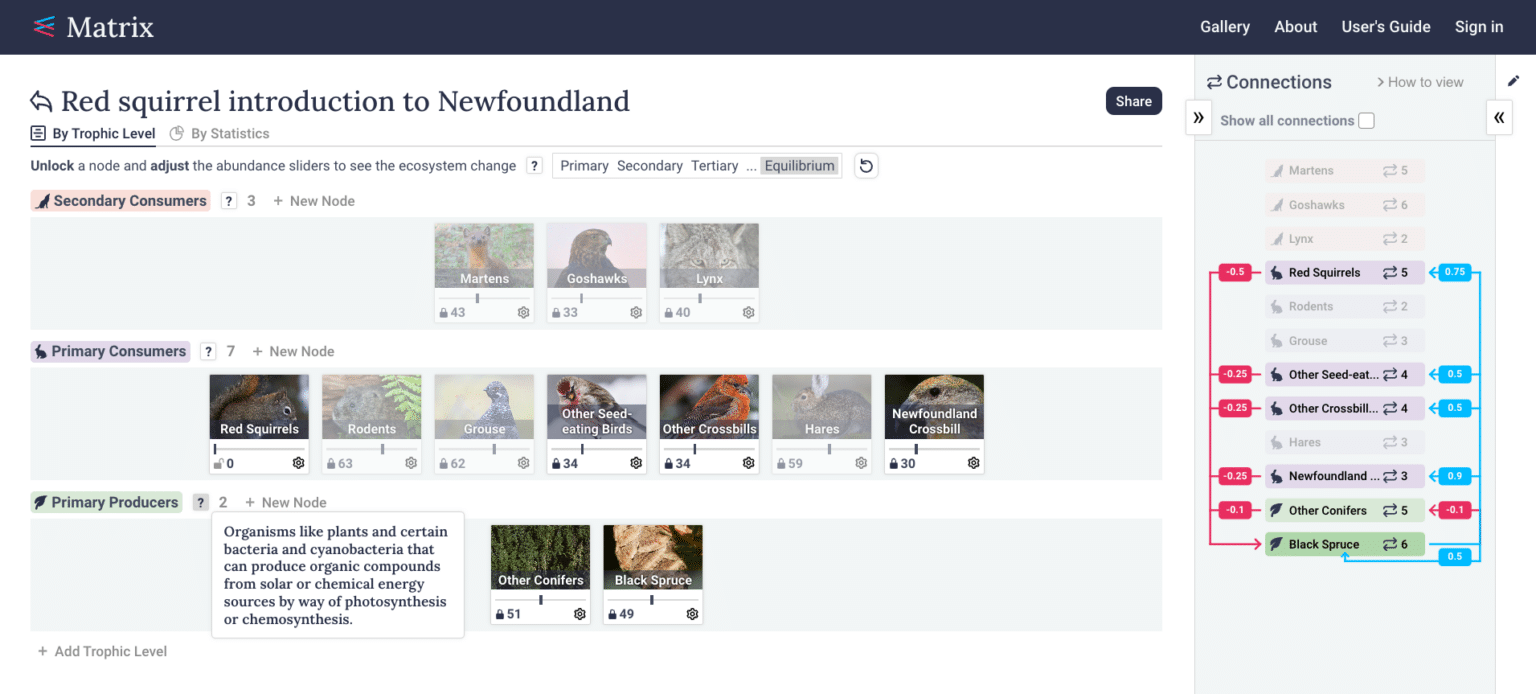The image size is (1536, 694).
Task: Click help icon next to Primary Producers
Action: (x=201, y=503)
